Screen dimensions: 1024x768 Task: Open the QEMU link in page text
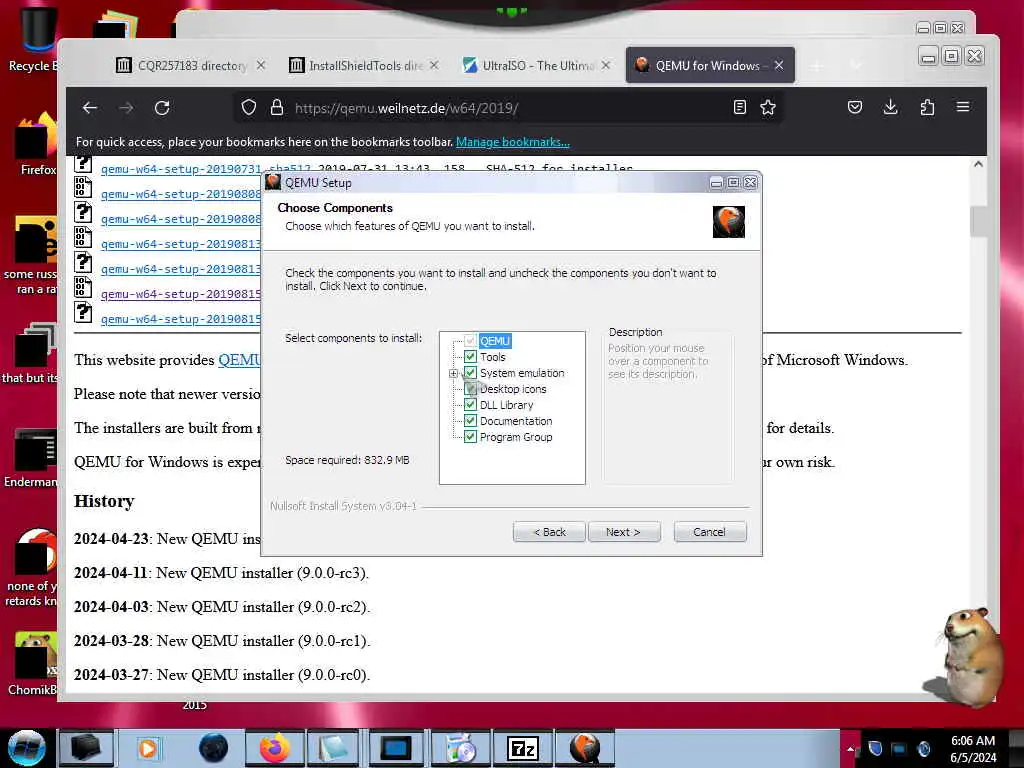pos(239,360)
